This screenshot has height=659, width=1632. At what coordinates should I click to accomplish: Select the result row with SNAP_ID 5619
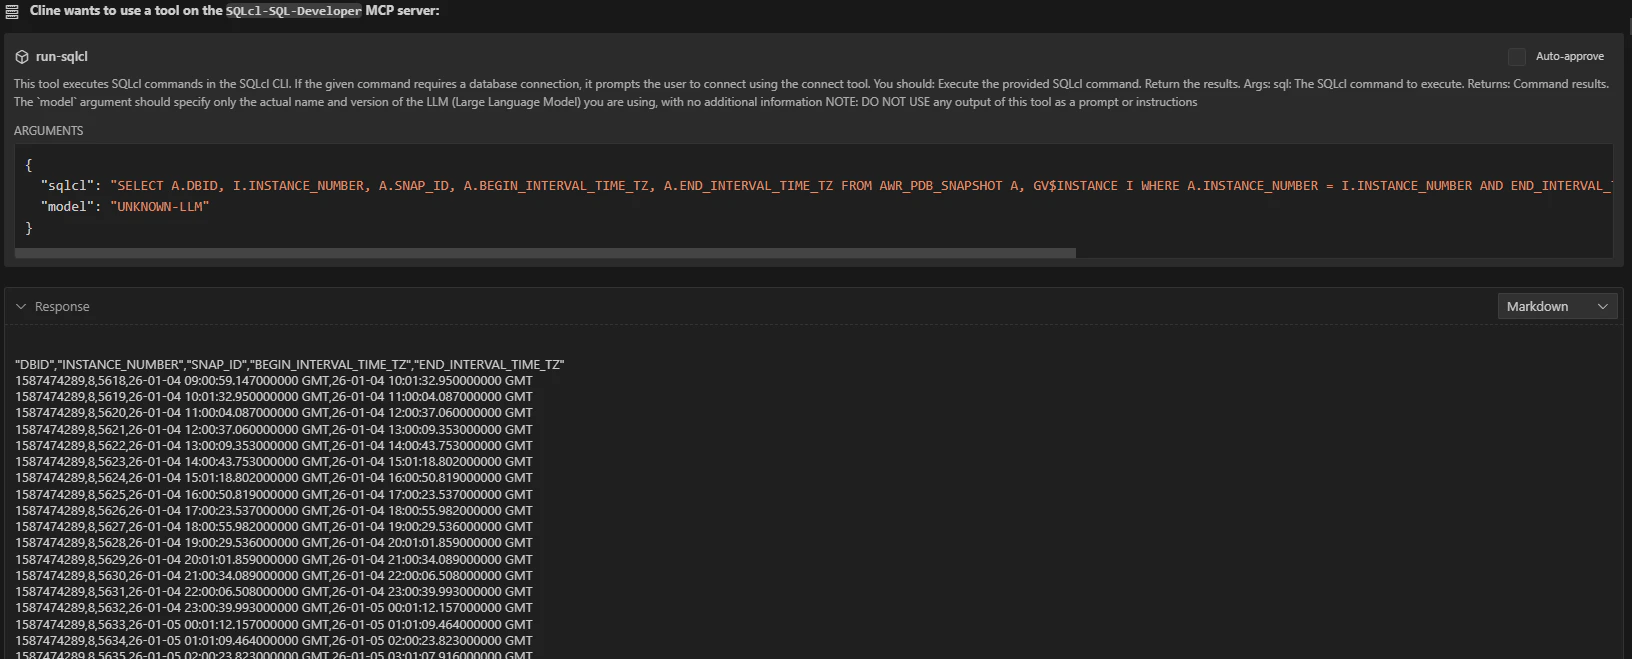click(x=274, y=397)
